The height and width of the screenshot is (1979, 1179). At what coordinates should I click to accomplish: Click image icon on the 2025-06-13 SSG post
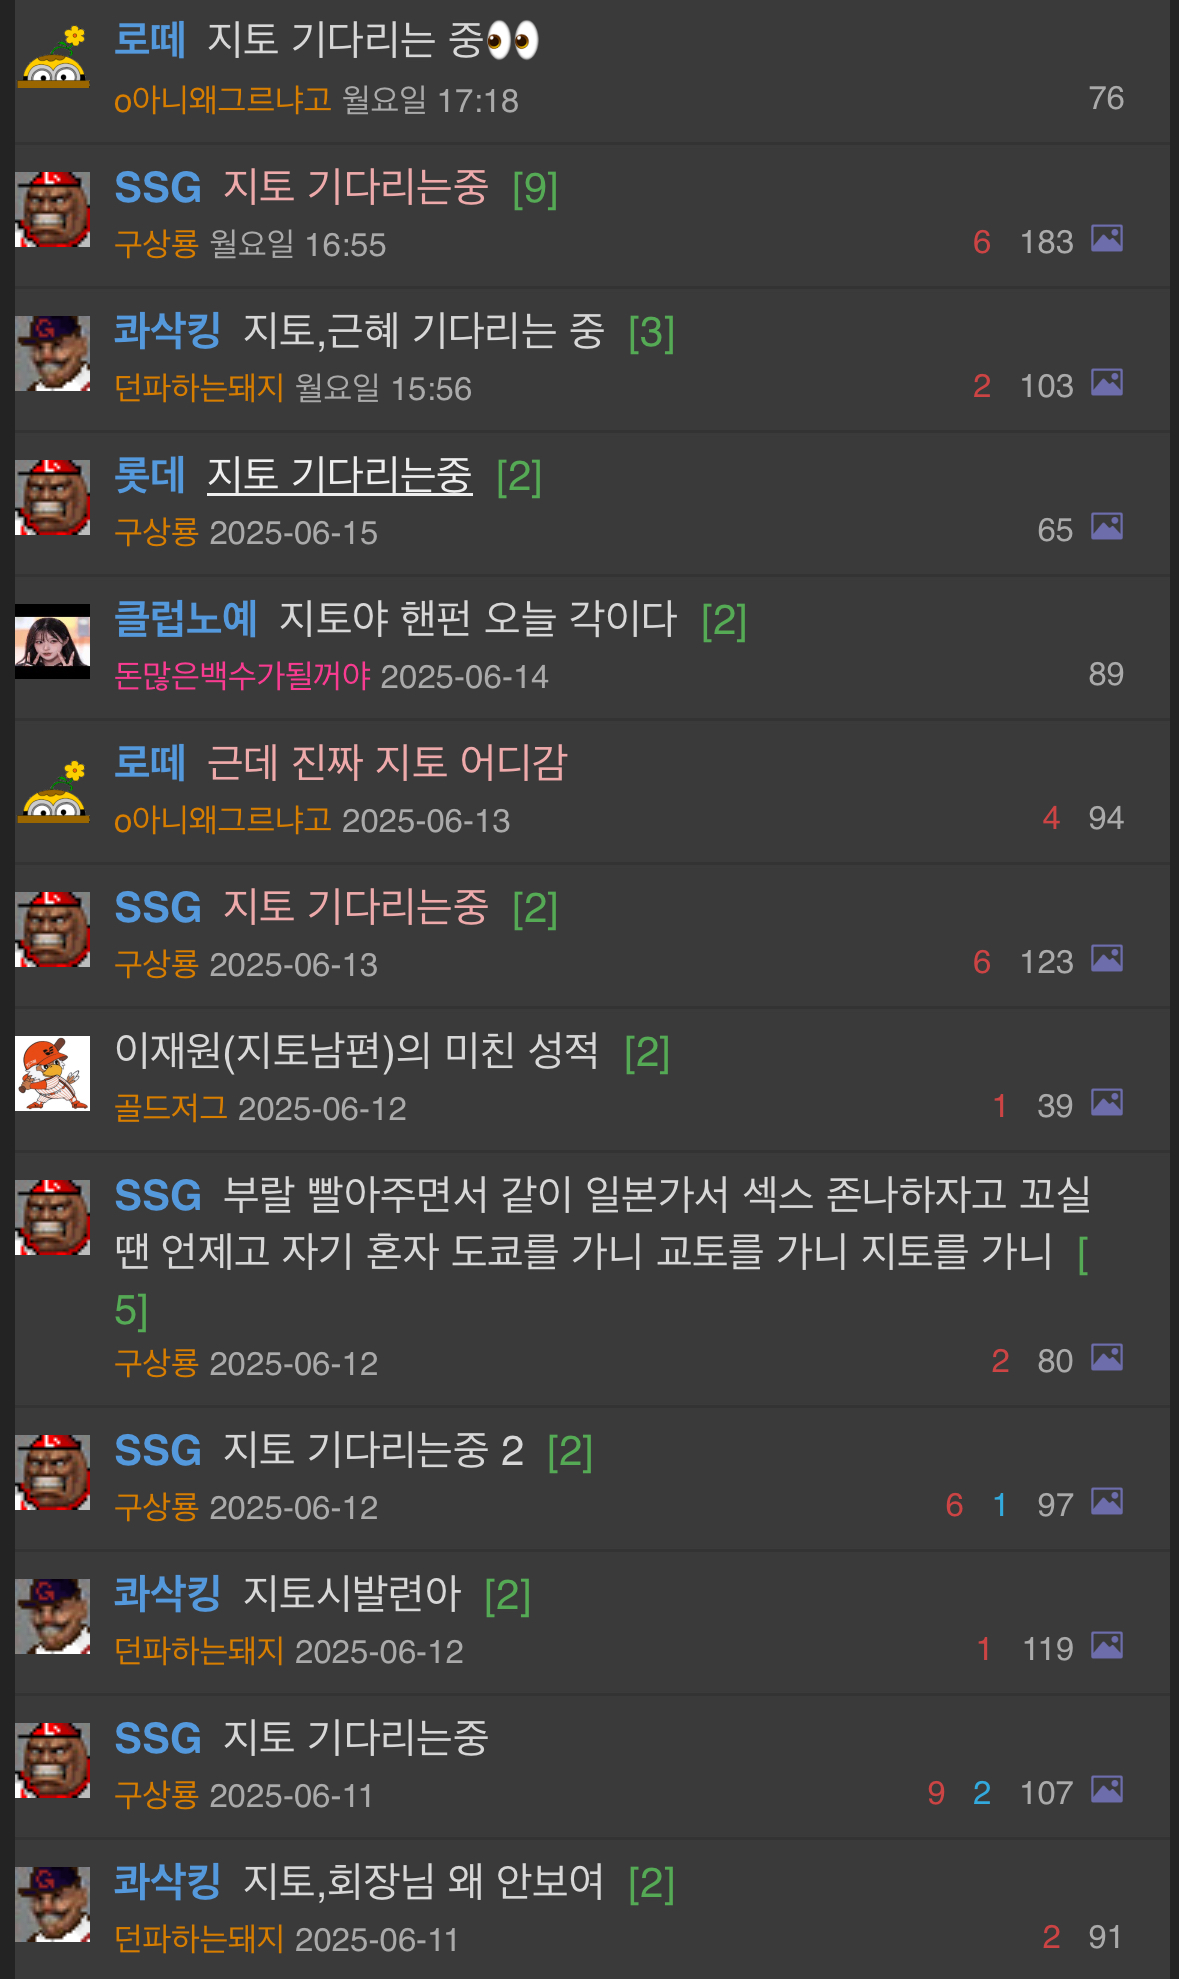click(x=1106, y=959)
